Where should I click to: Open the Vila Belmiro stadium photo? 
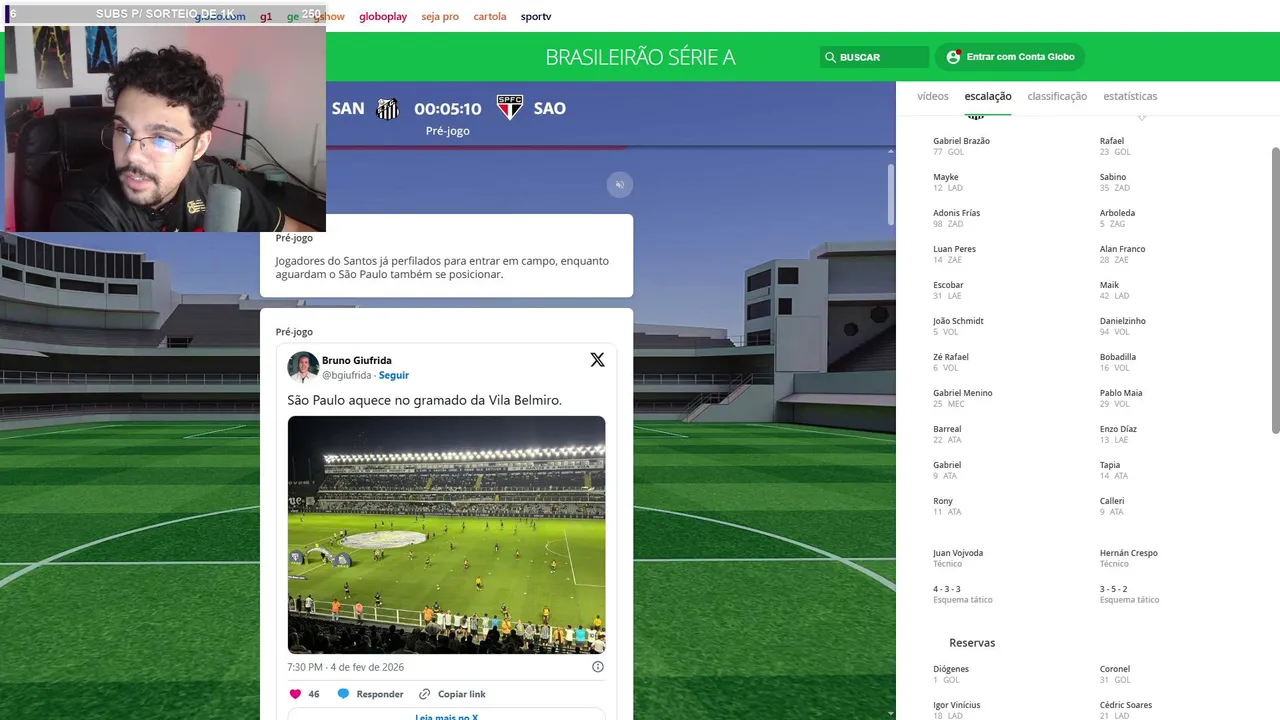447,535
